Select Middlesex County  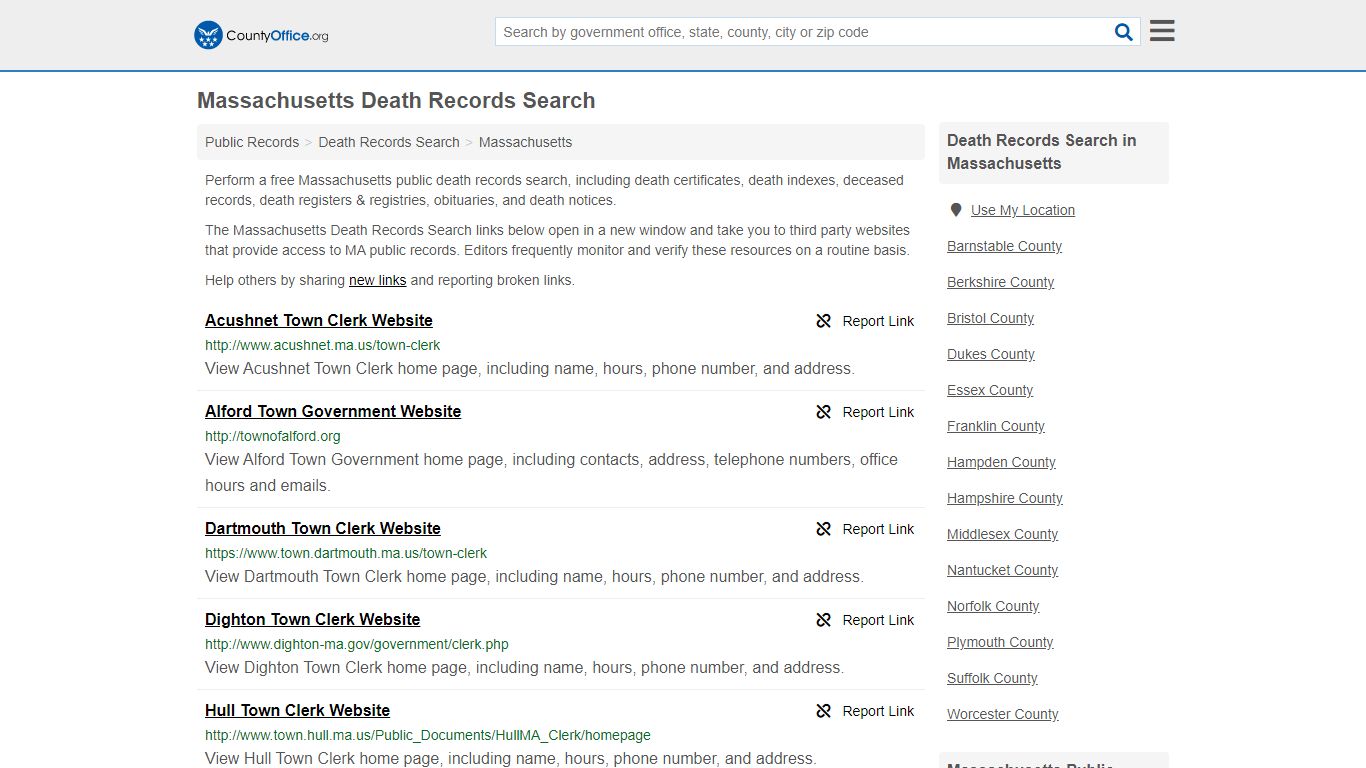(1002, 534)
